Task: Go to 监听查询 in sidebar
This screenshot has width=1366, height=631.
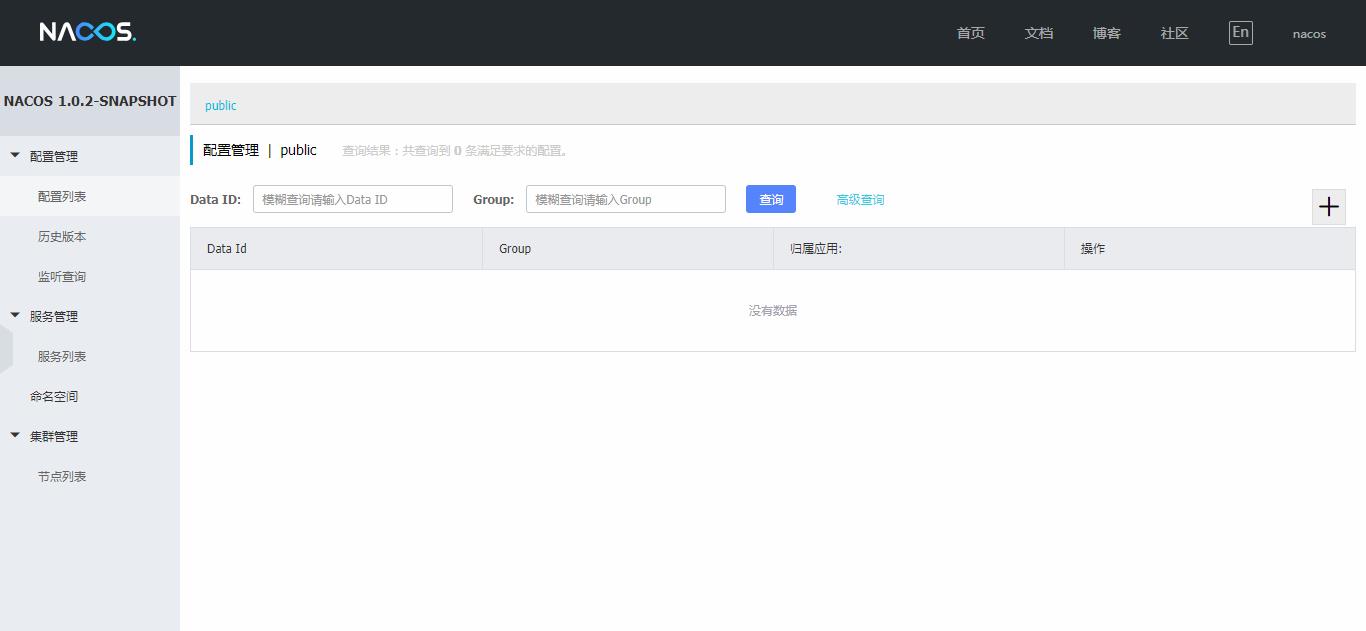Action: coord(62,277)
